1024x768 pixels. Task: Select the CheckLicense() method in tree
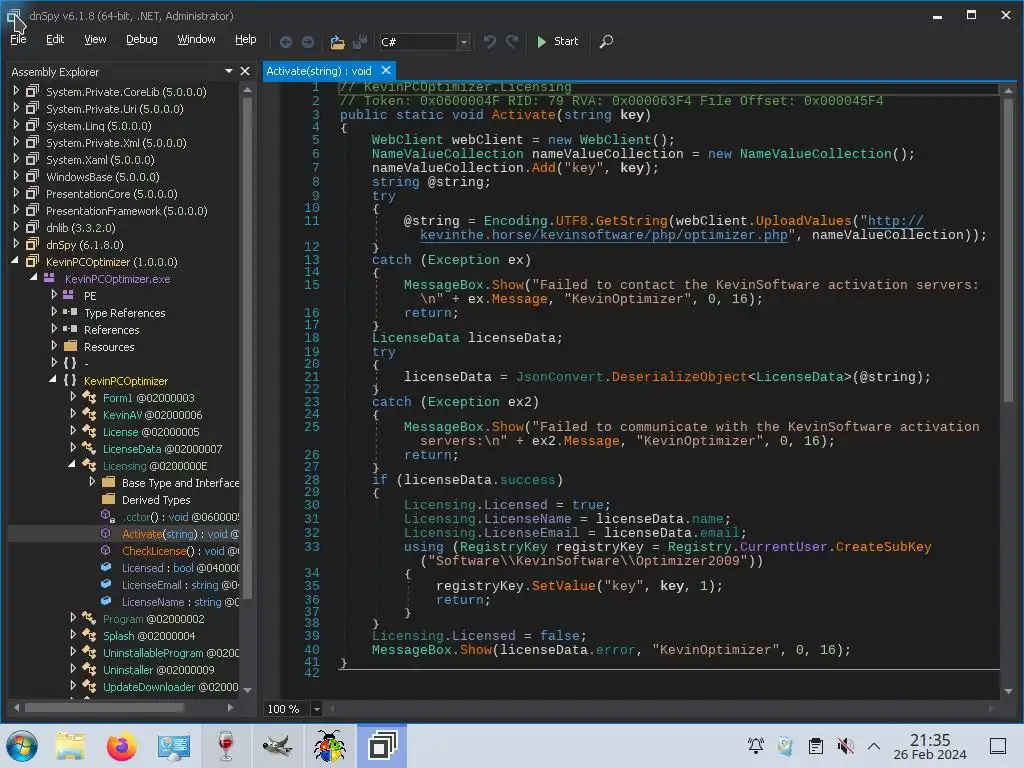pyautogui.click(x=181, y=551)
